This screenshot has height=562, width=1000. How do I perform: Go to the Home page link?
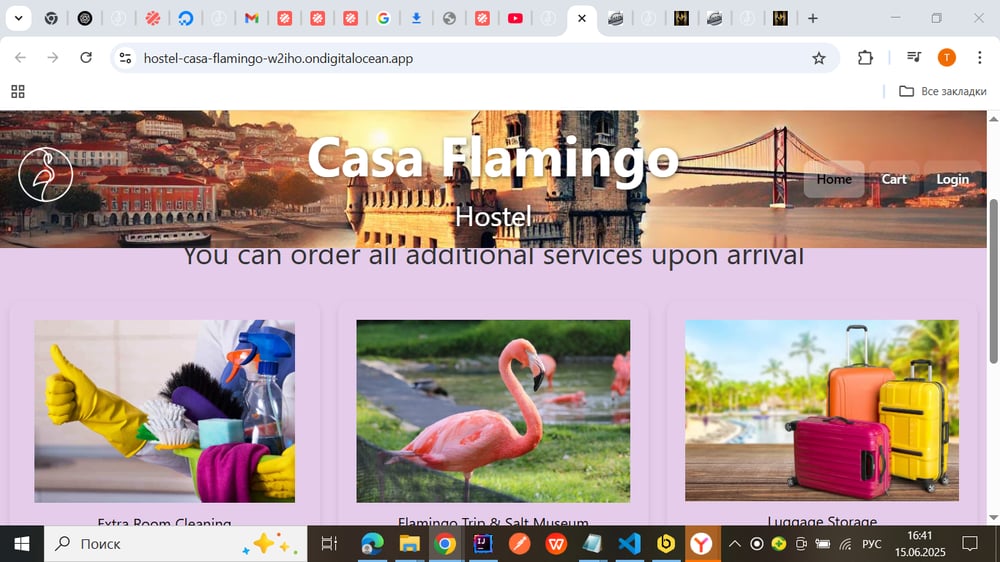[x=834, y=179]
